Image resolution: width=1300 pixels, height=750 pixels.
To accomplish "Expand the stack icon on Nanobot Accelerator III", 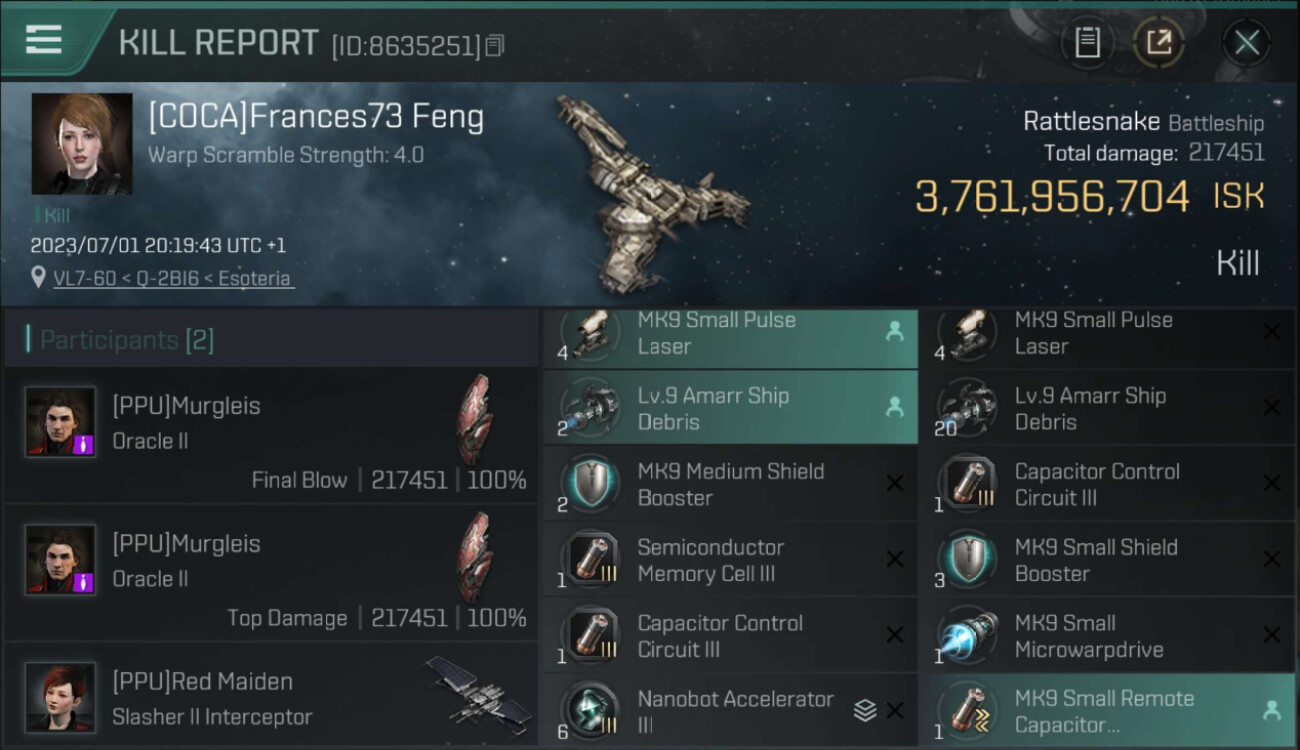I will click(865, 710).
